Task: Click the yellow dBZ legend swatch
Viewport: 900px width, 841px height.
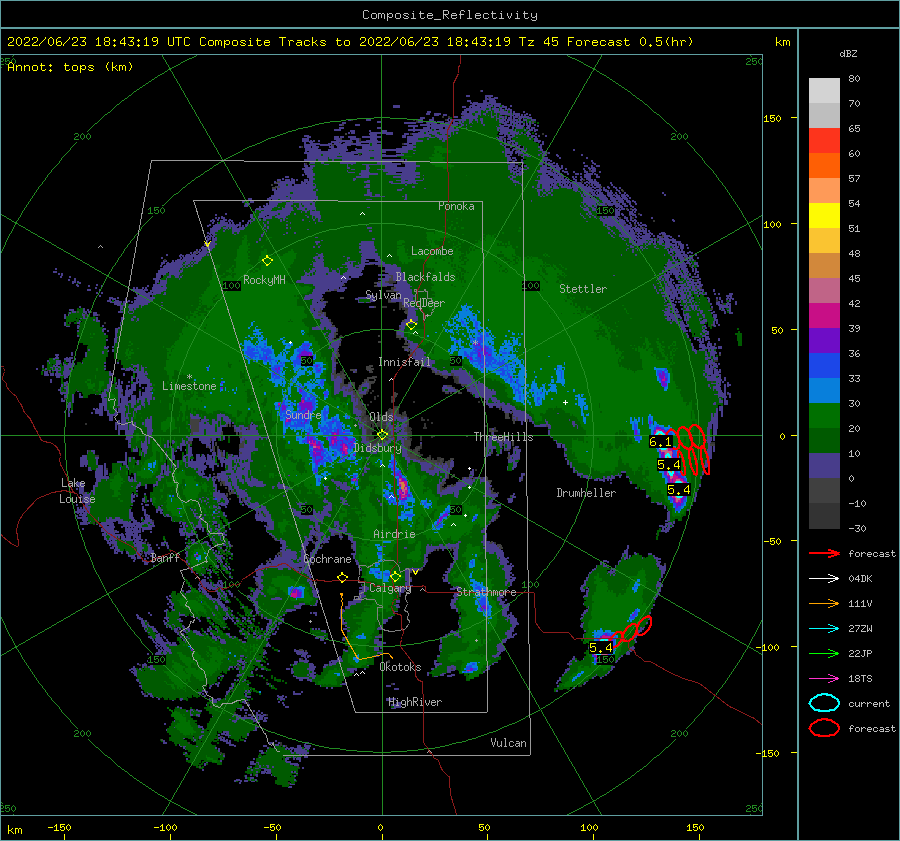Action: tap(824, 216)
